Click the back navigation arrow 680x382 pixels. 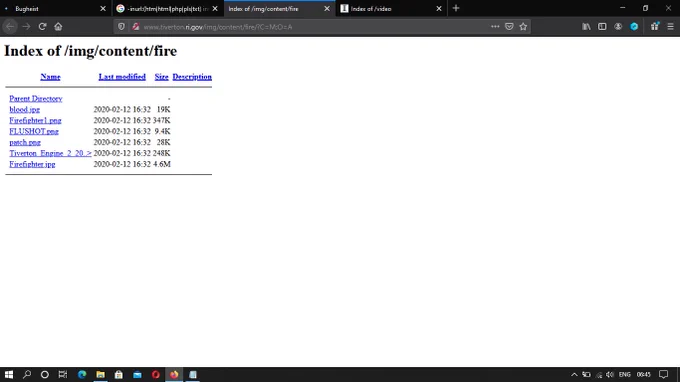pyautogui.click(x=10, y=26)
